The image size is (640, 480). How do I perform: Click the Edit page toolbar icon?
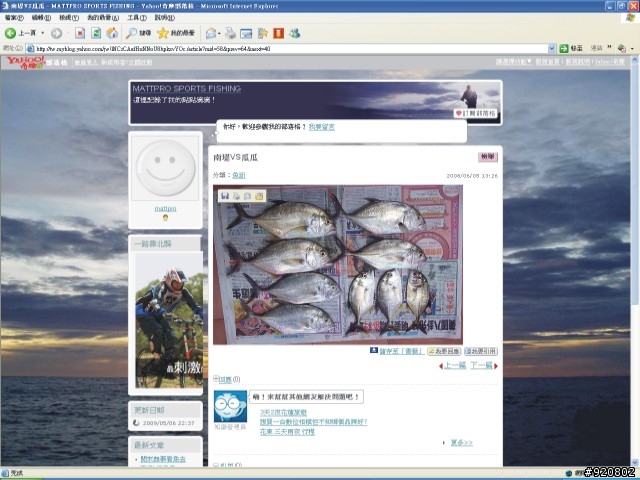pos(246,33)
